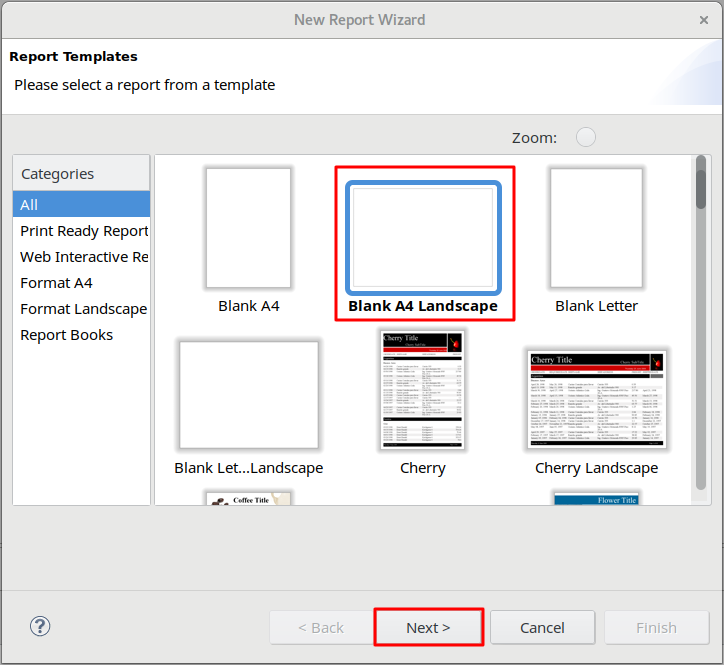This screenshot has height=665, width=724.
Task: Adjust the Zoom slider knob
Action: click(586, 138)
